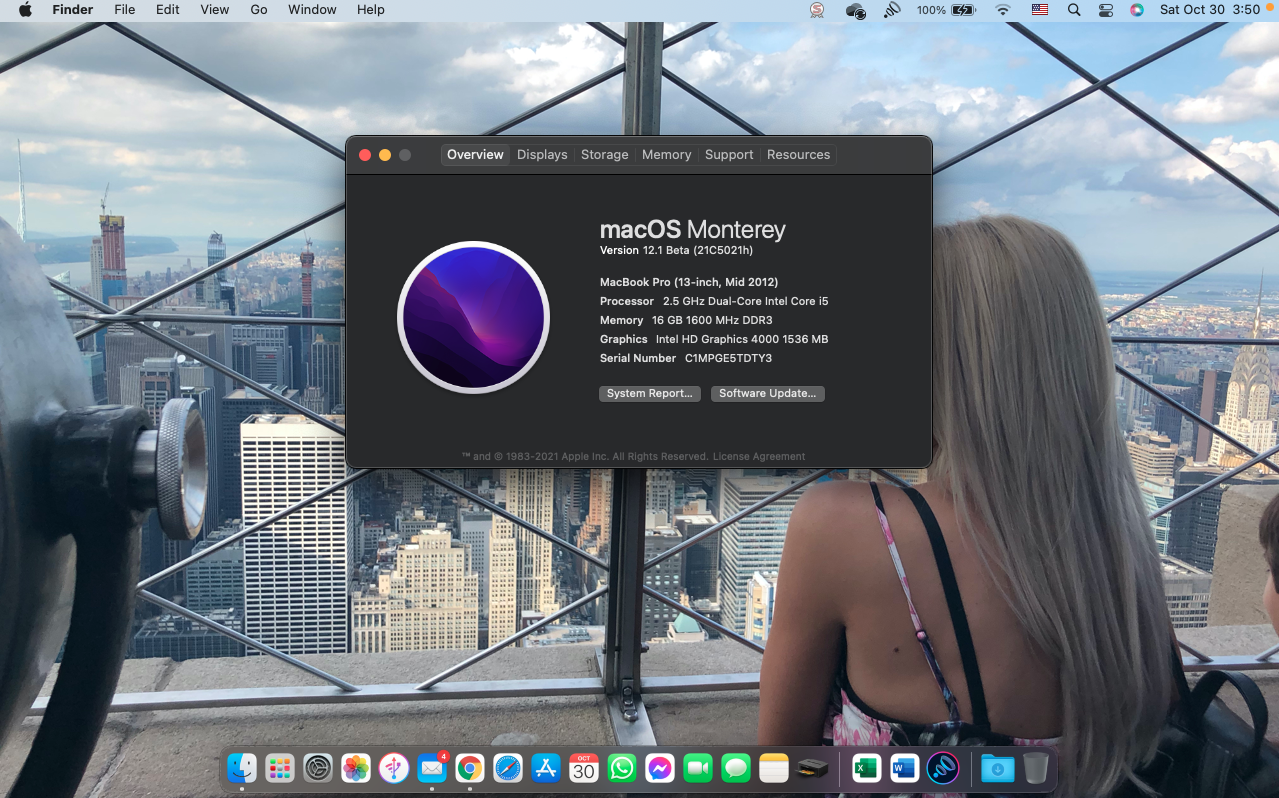Image resolution: width=1279 pixels, height=798 pixels.
Task: Open Finder from the Dock
Action: 242,768
